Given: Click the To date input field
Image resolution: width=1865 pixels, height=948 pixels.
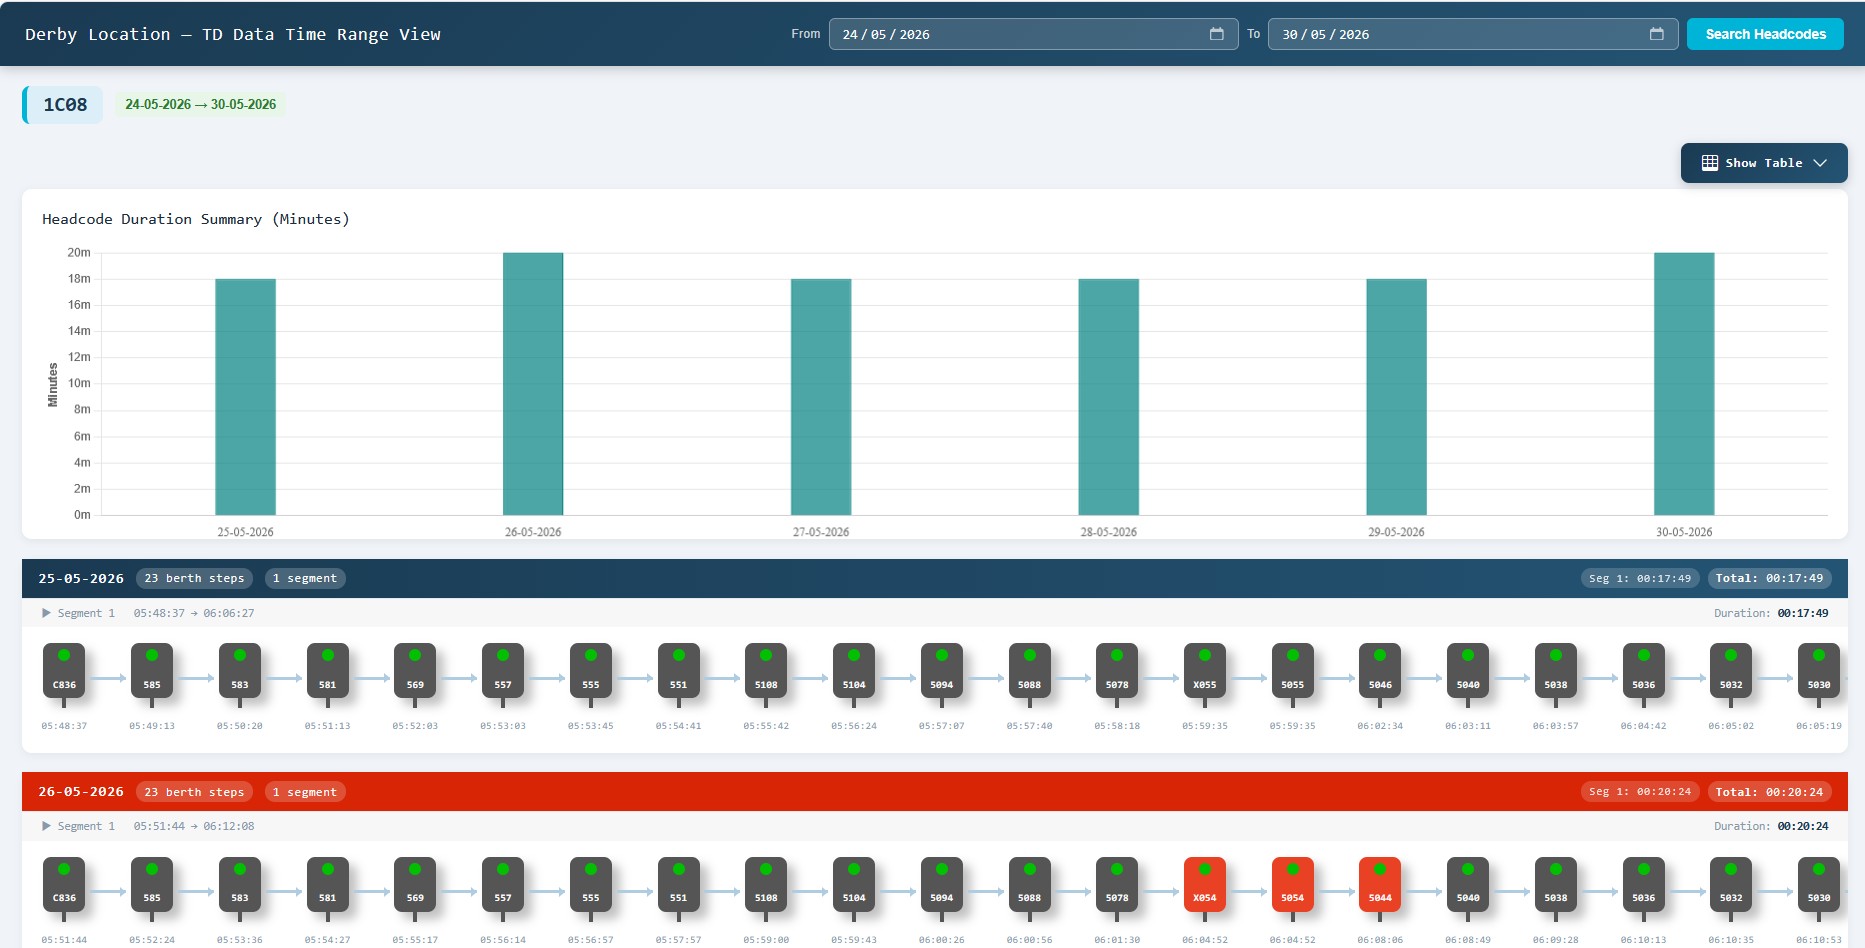Looking at the screenshot, I should tap(1473, 34).
